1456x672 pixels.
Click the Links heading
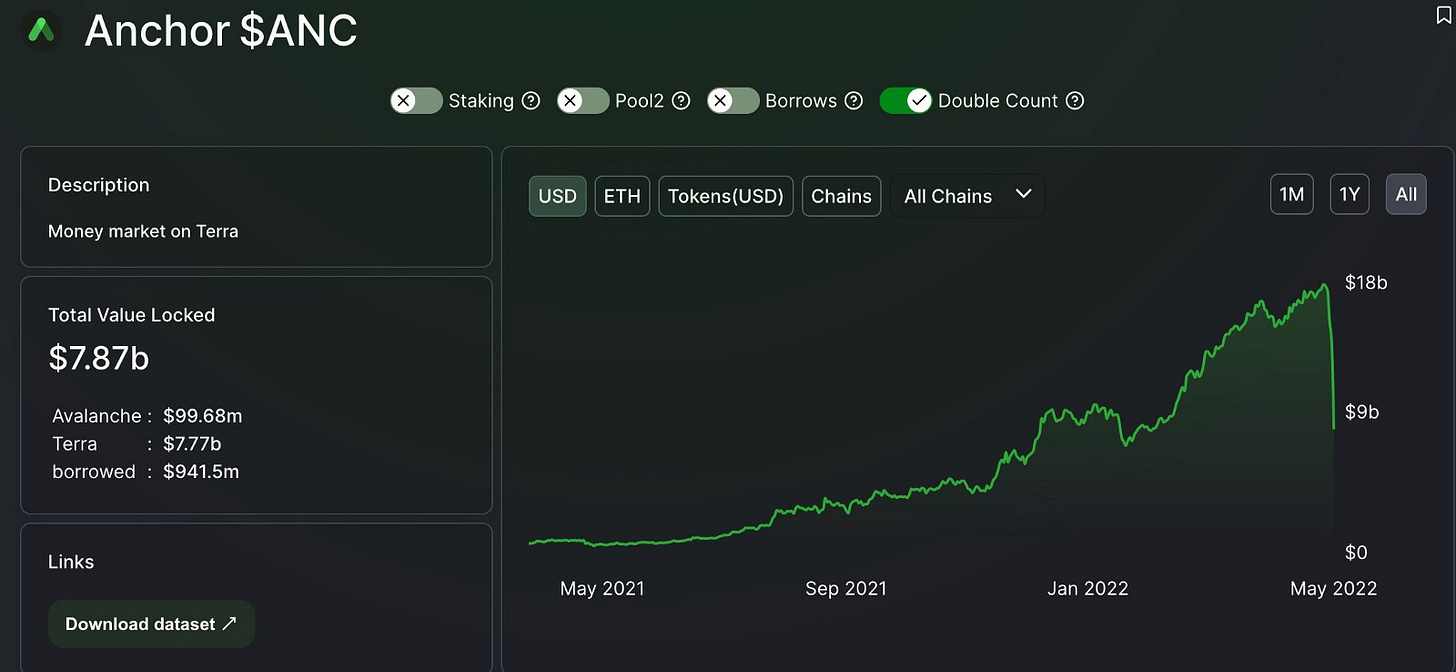(71, 562)
